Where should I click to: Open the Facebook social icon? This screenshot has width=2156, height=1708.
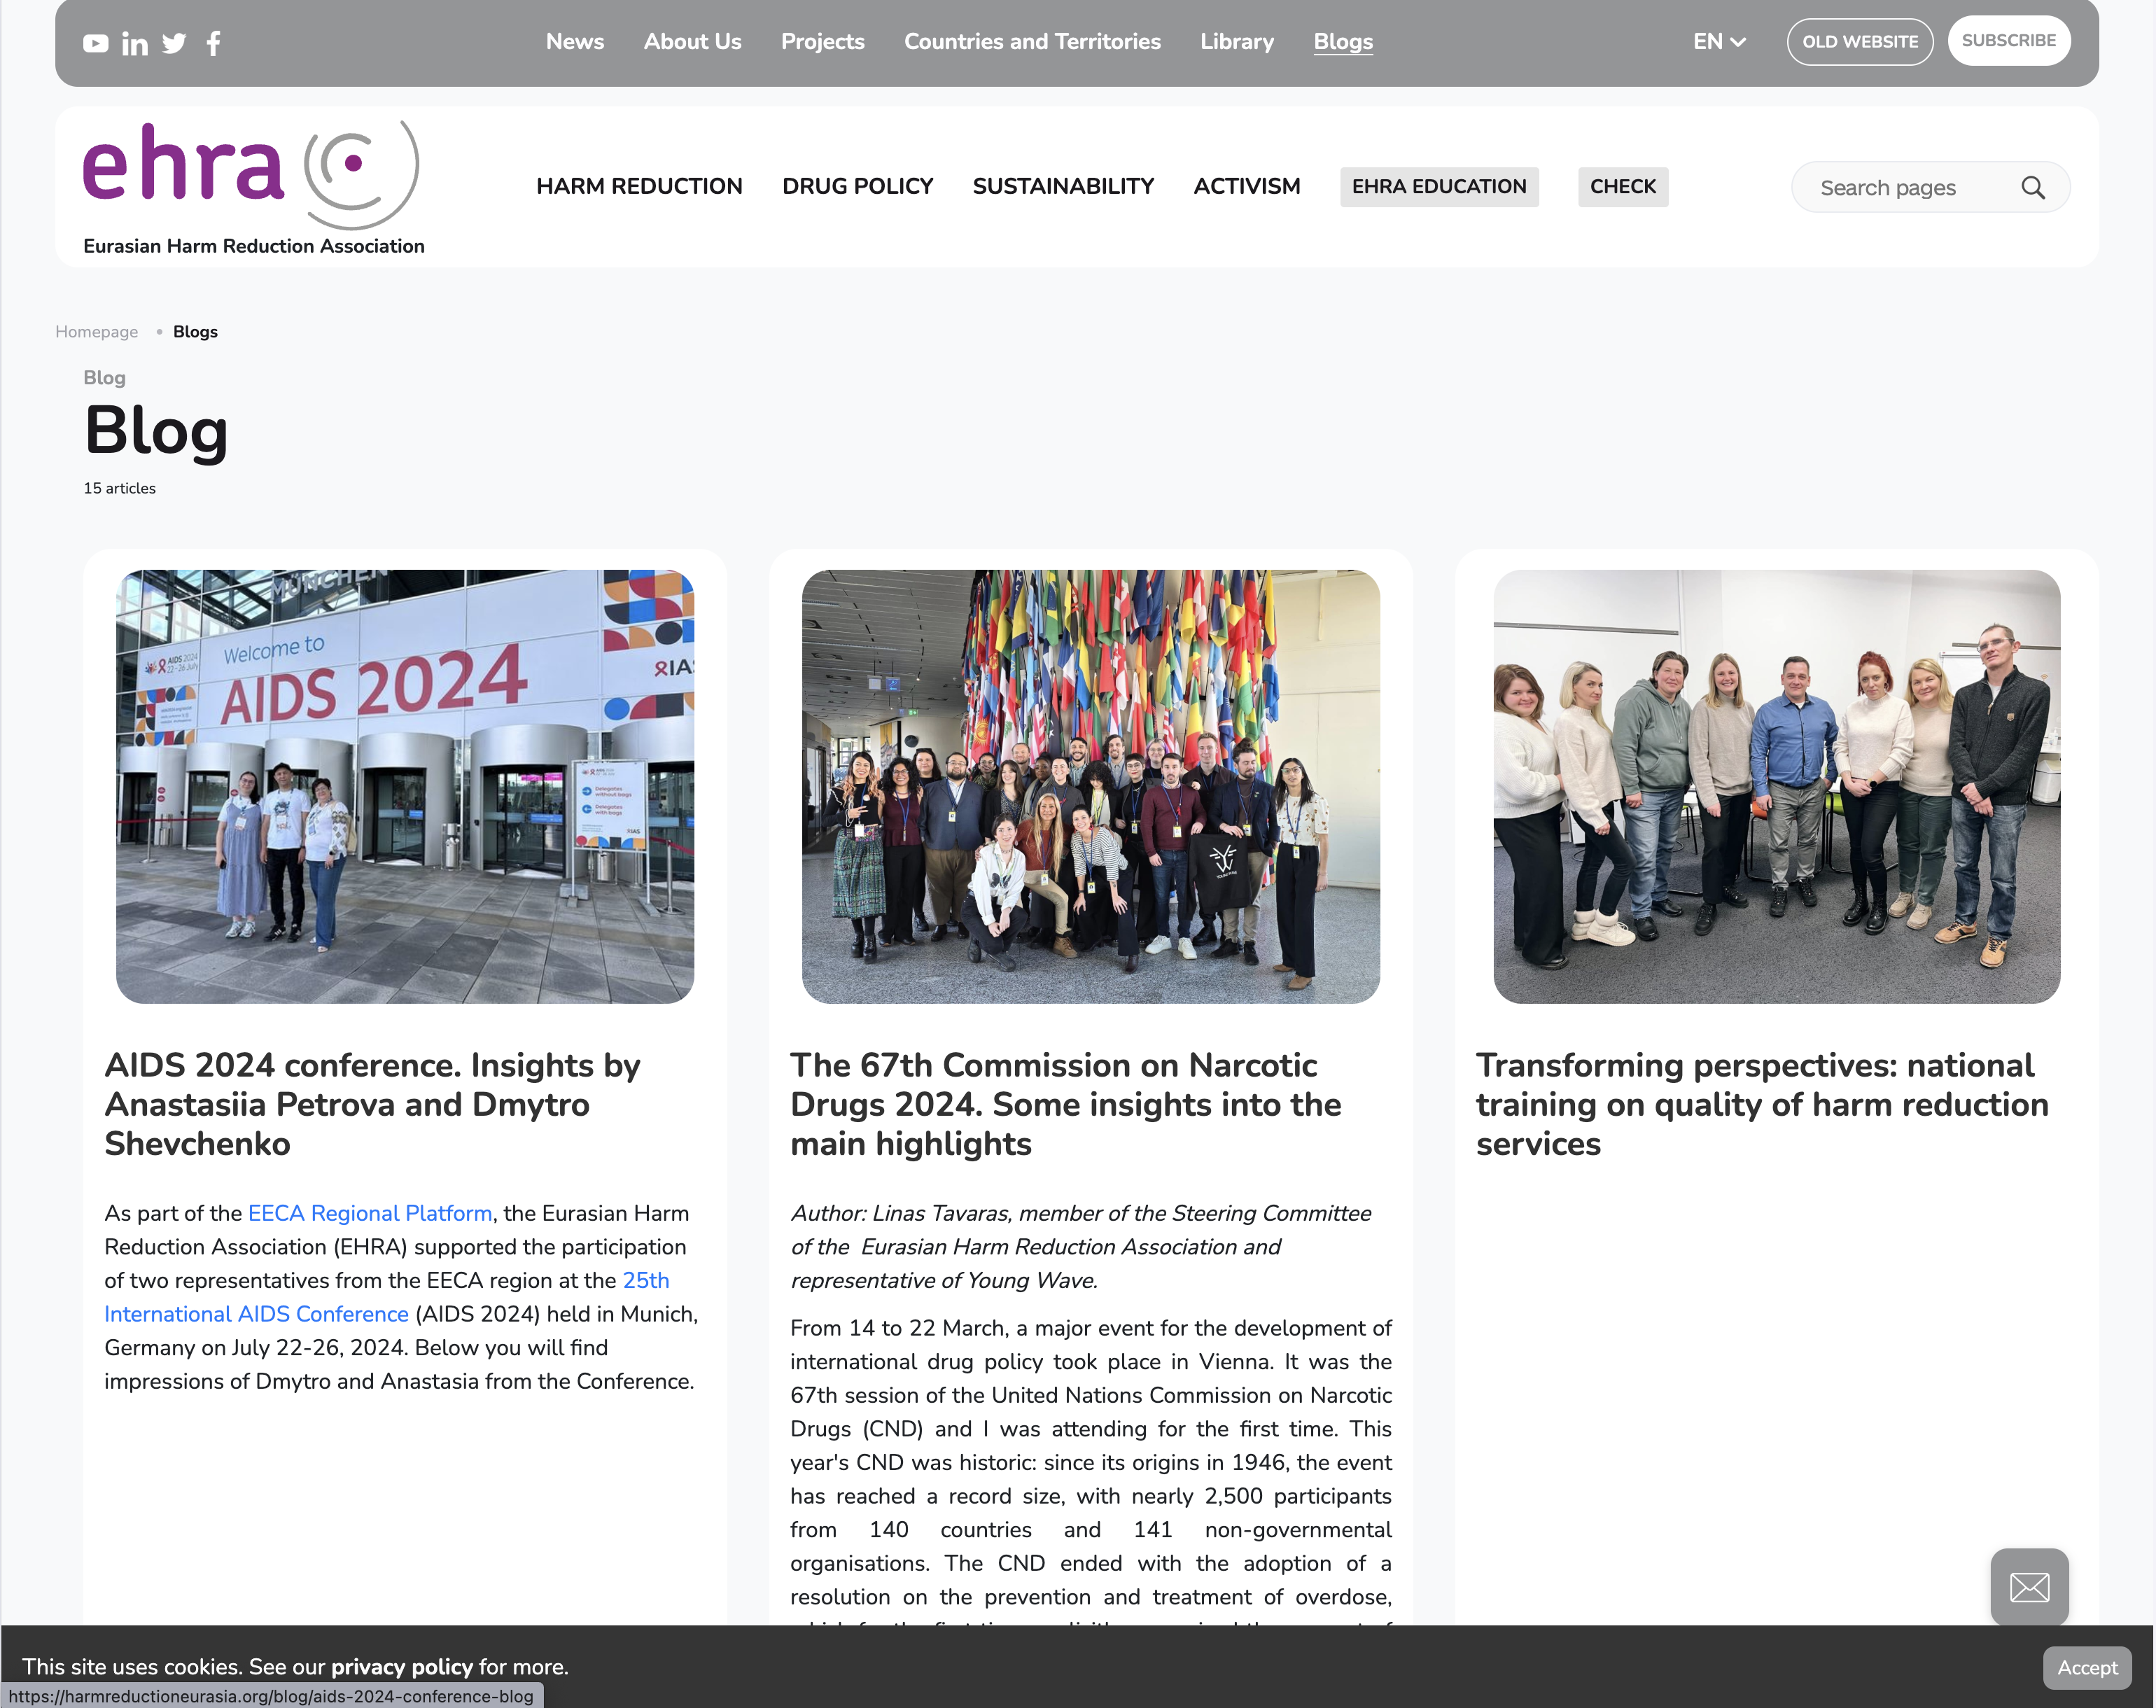pyautogui.click(x=213, y=43)
